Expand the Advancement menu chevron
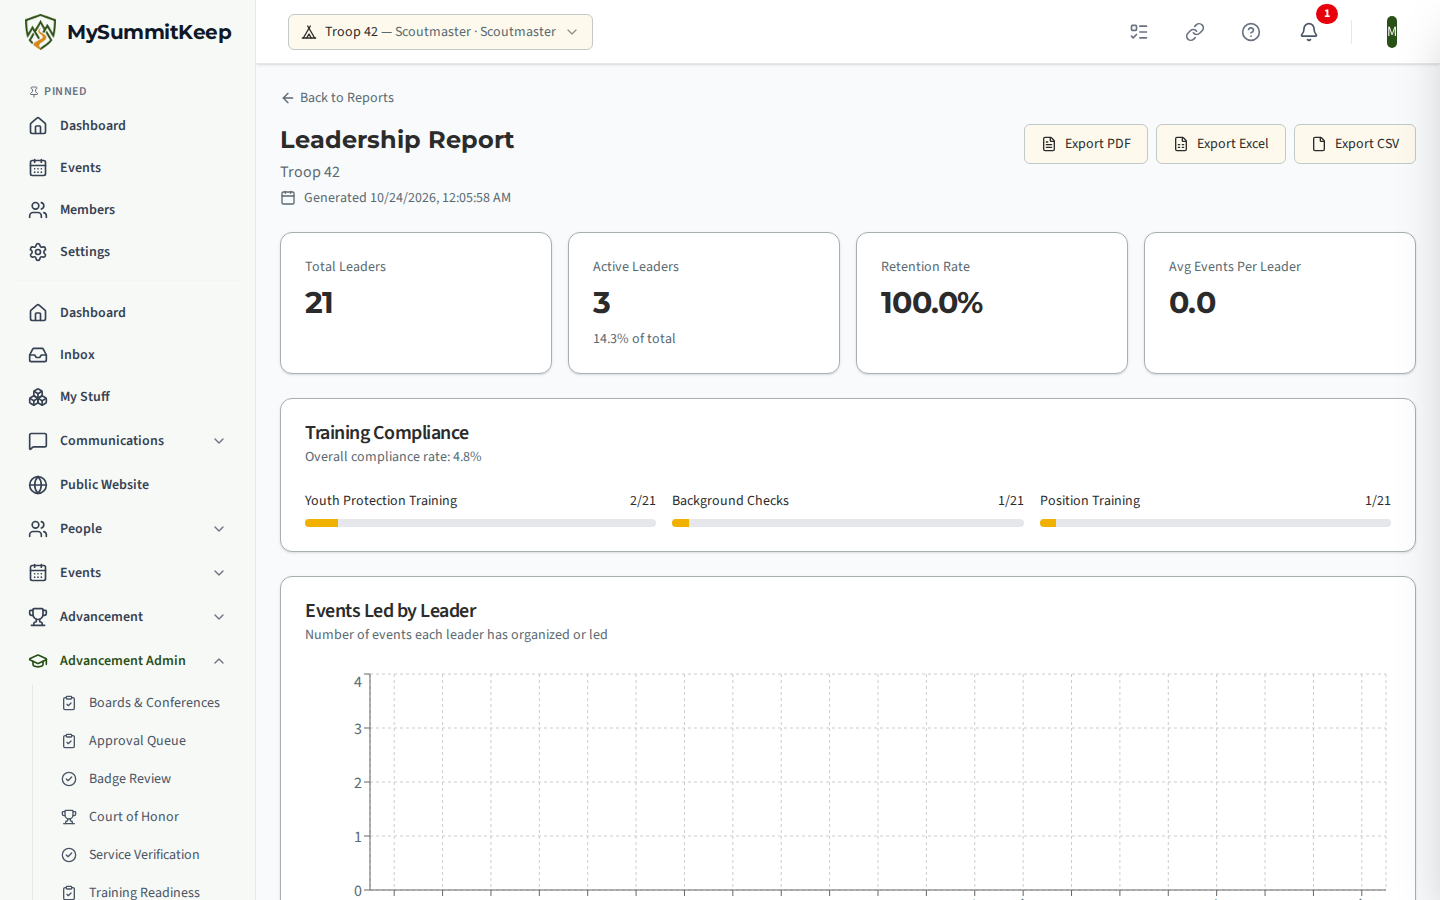This screenshot has width=1440, height=900. pos(219,617)
